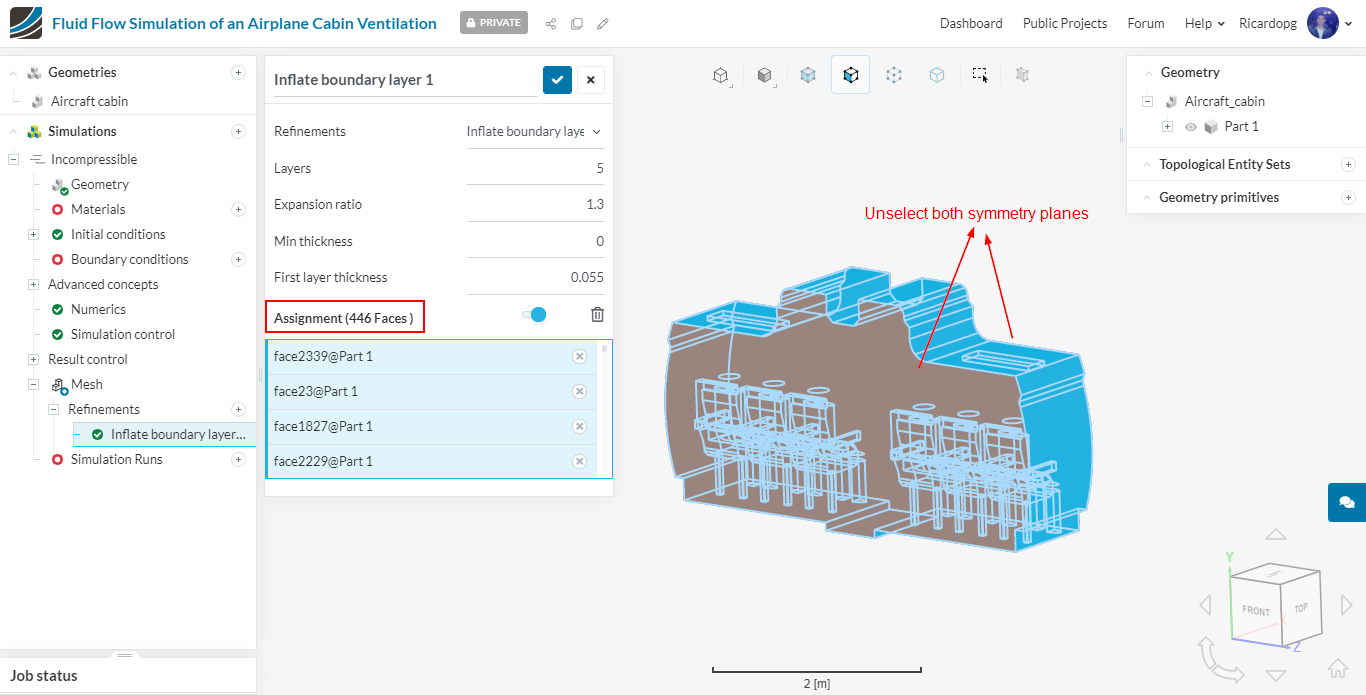This screenshot has width=1366, height=695.
Task: Select the Materials tree item
Action: coord(98,209)
